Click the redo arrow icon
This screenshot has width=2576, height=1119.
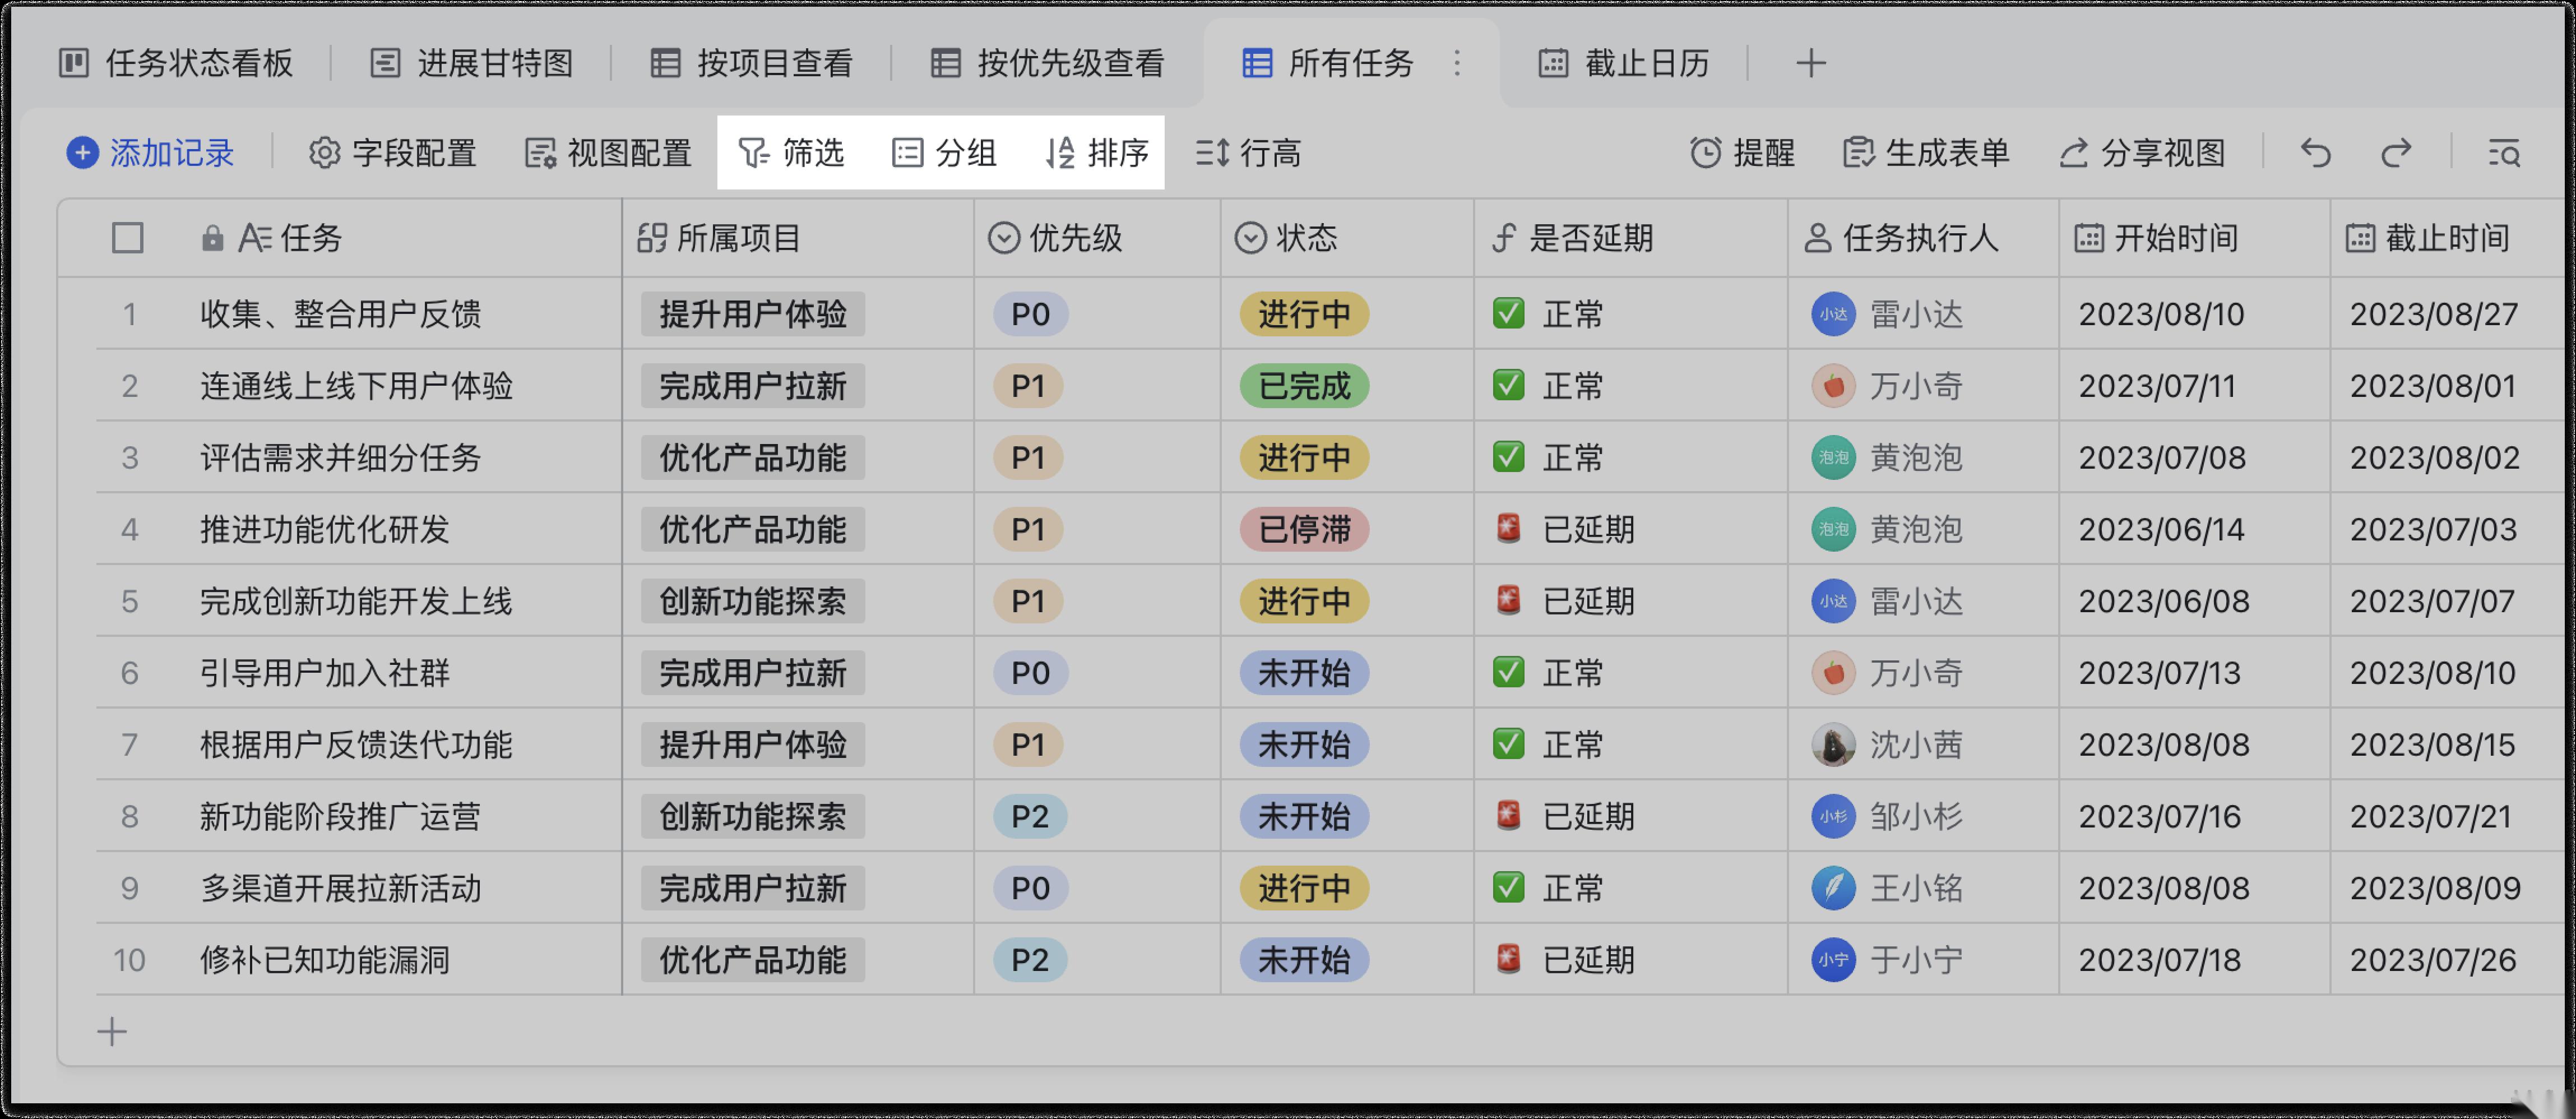[2396, 153]
